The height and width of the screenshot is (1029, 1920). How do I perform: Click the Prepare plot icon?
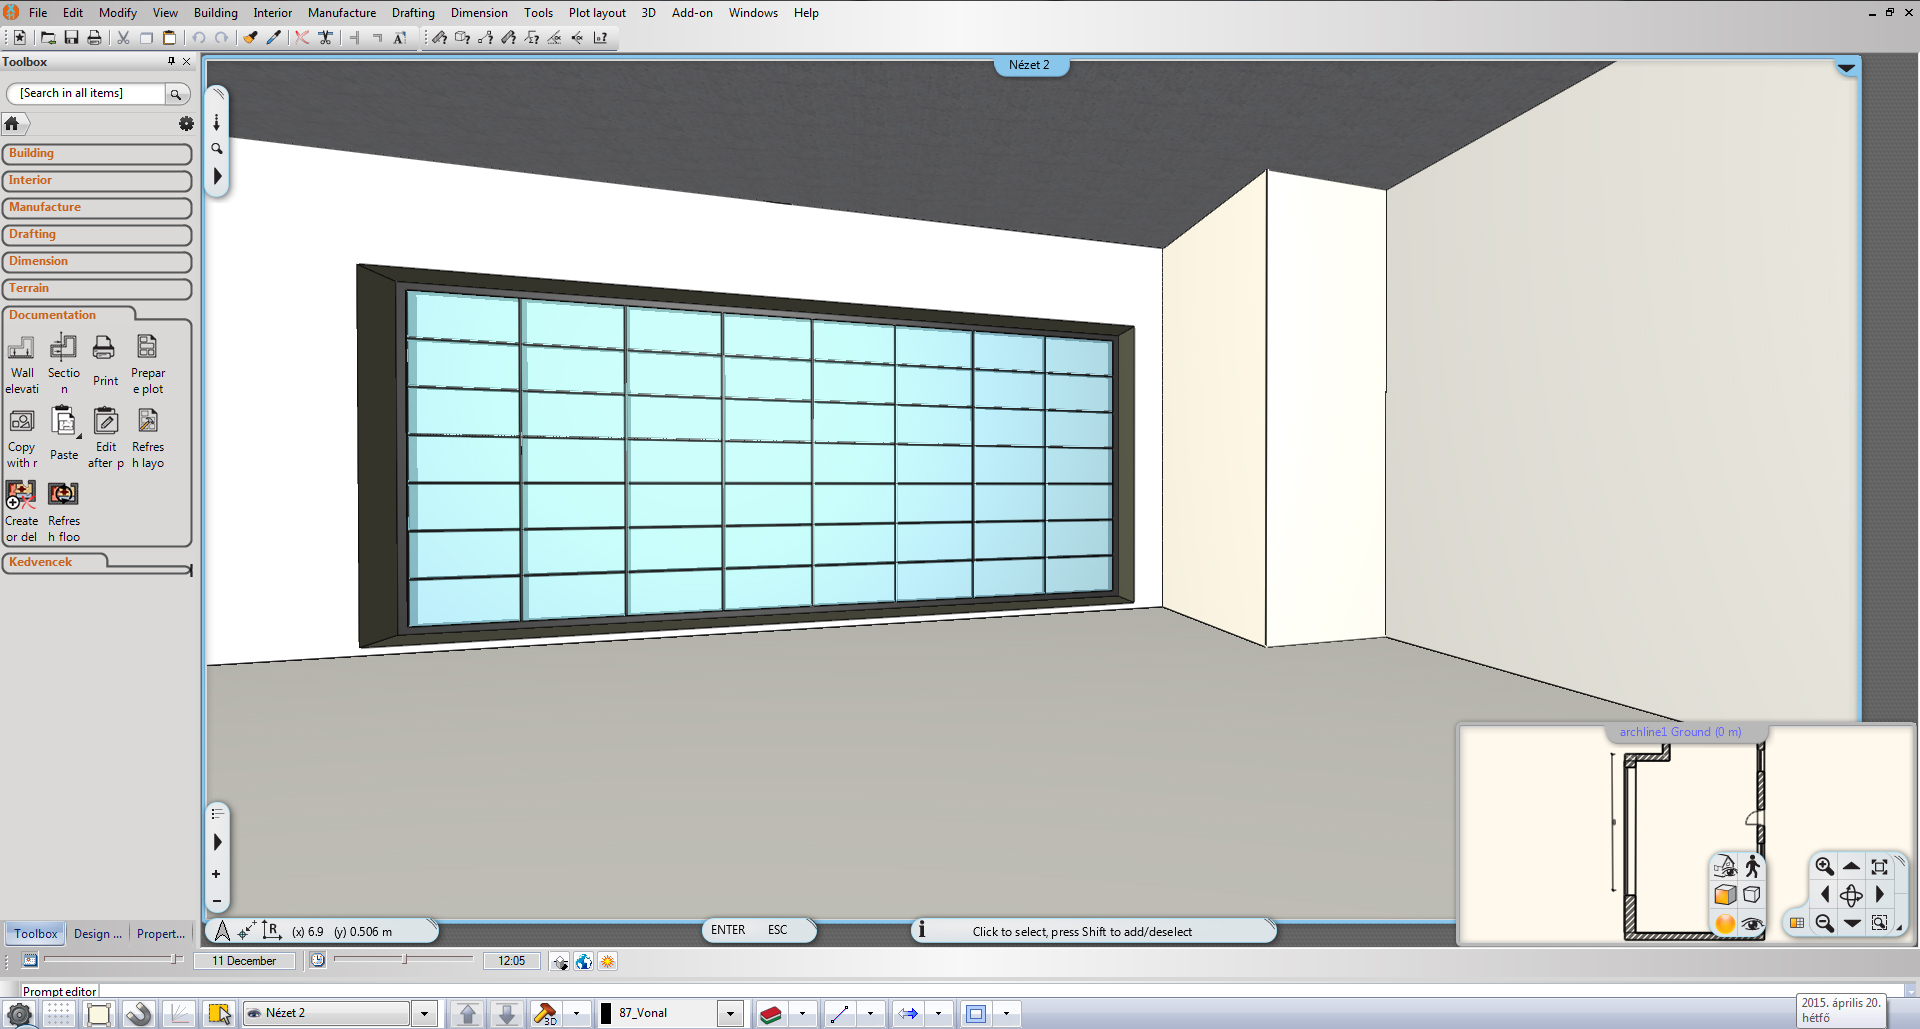click(147, 348)
